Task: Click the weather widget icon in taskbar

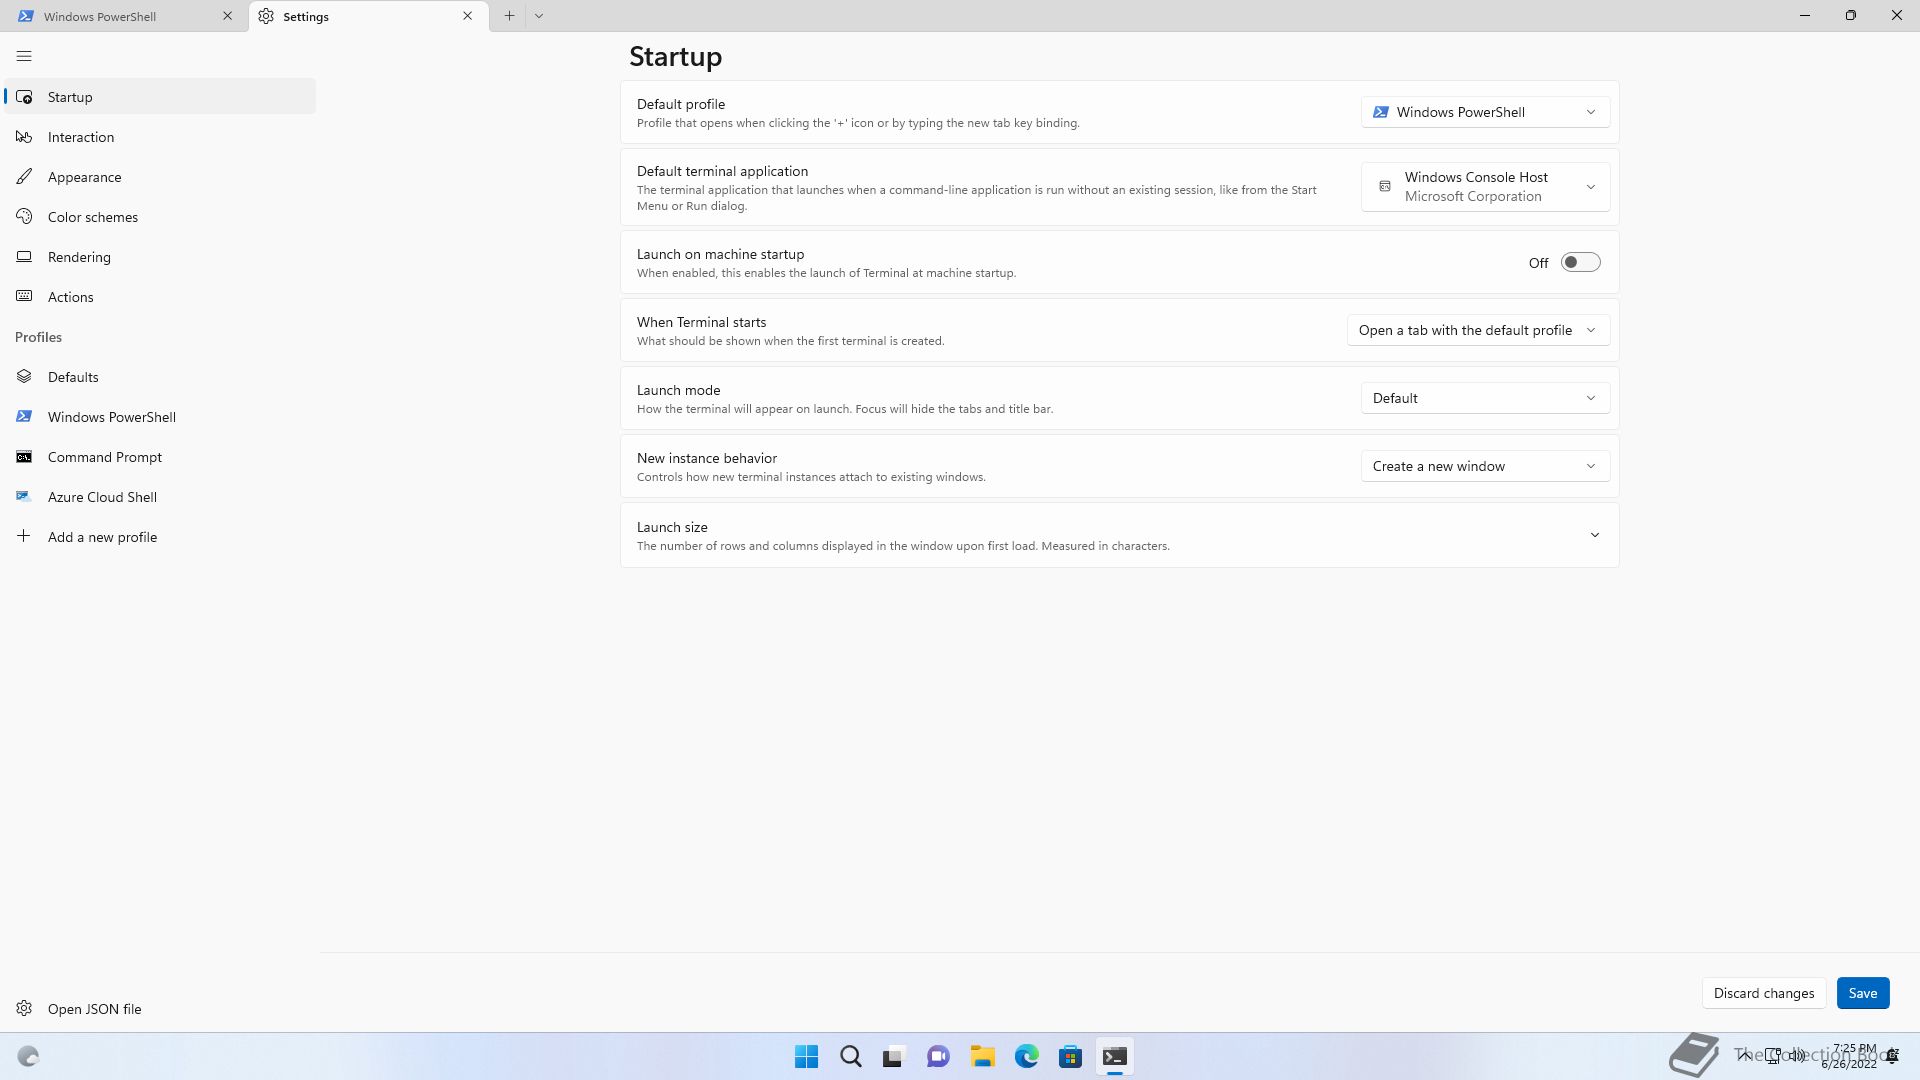Action: tap(28, 1057)
